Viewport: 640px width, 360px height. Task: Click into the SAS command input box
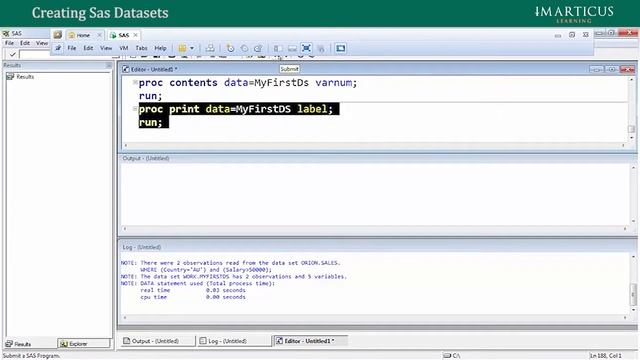35,54
